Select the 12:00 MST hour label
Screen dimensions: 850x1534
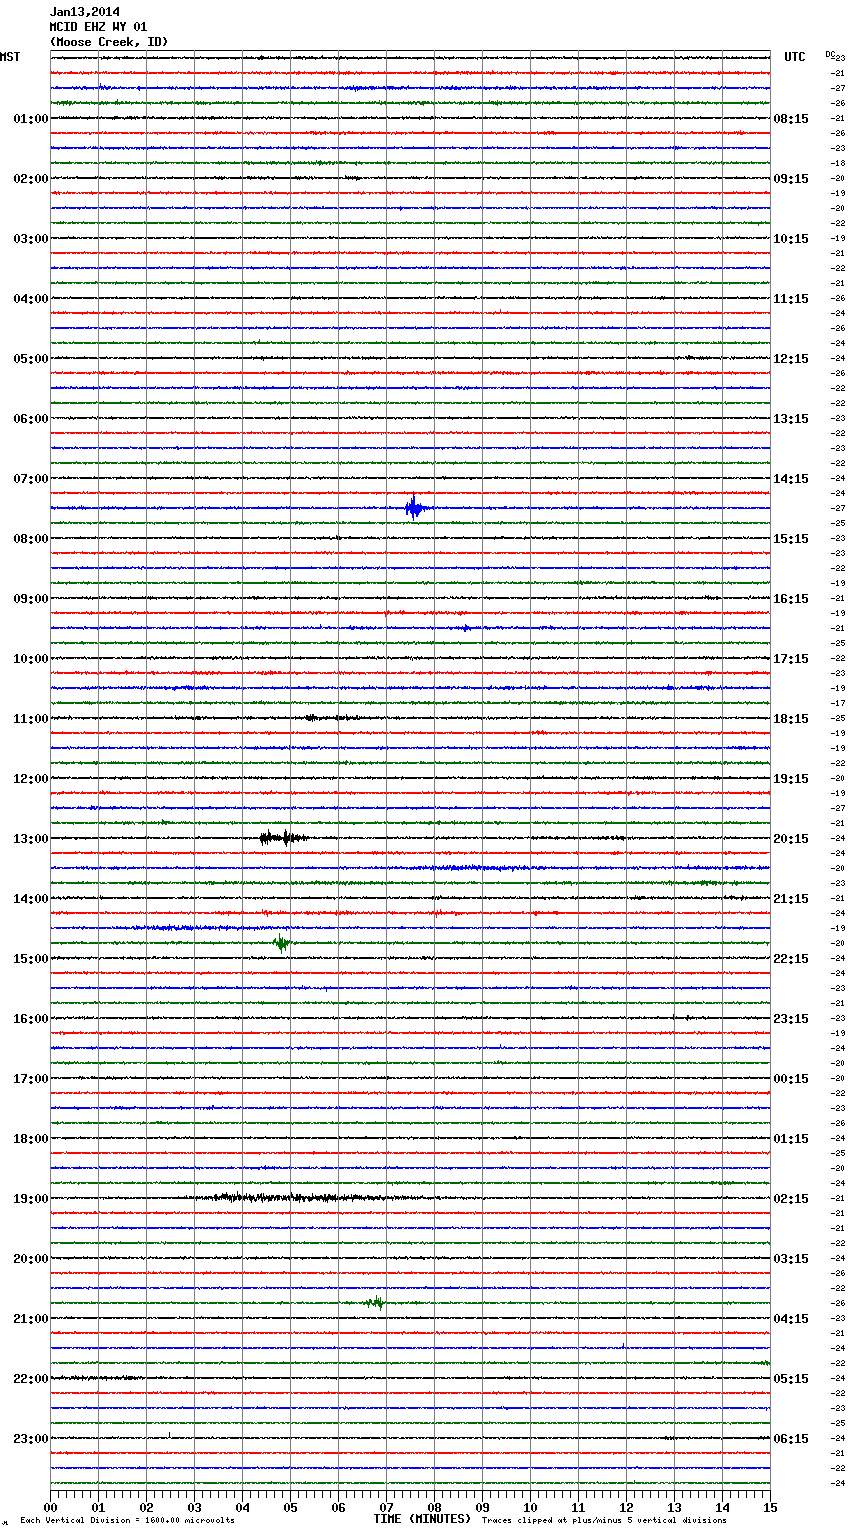(31, 779)
